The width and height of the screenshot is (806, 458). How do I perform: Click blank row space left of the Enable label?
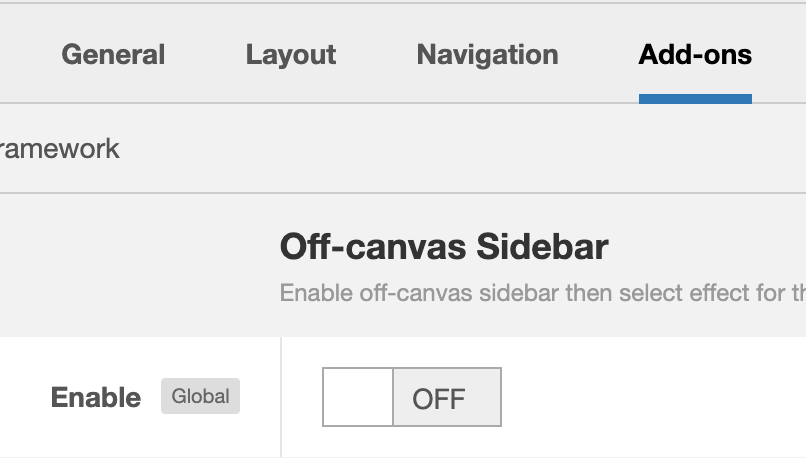coord(22,397)
